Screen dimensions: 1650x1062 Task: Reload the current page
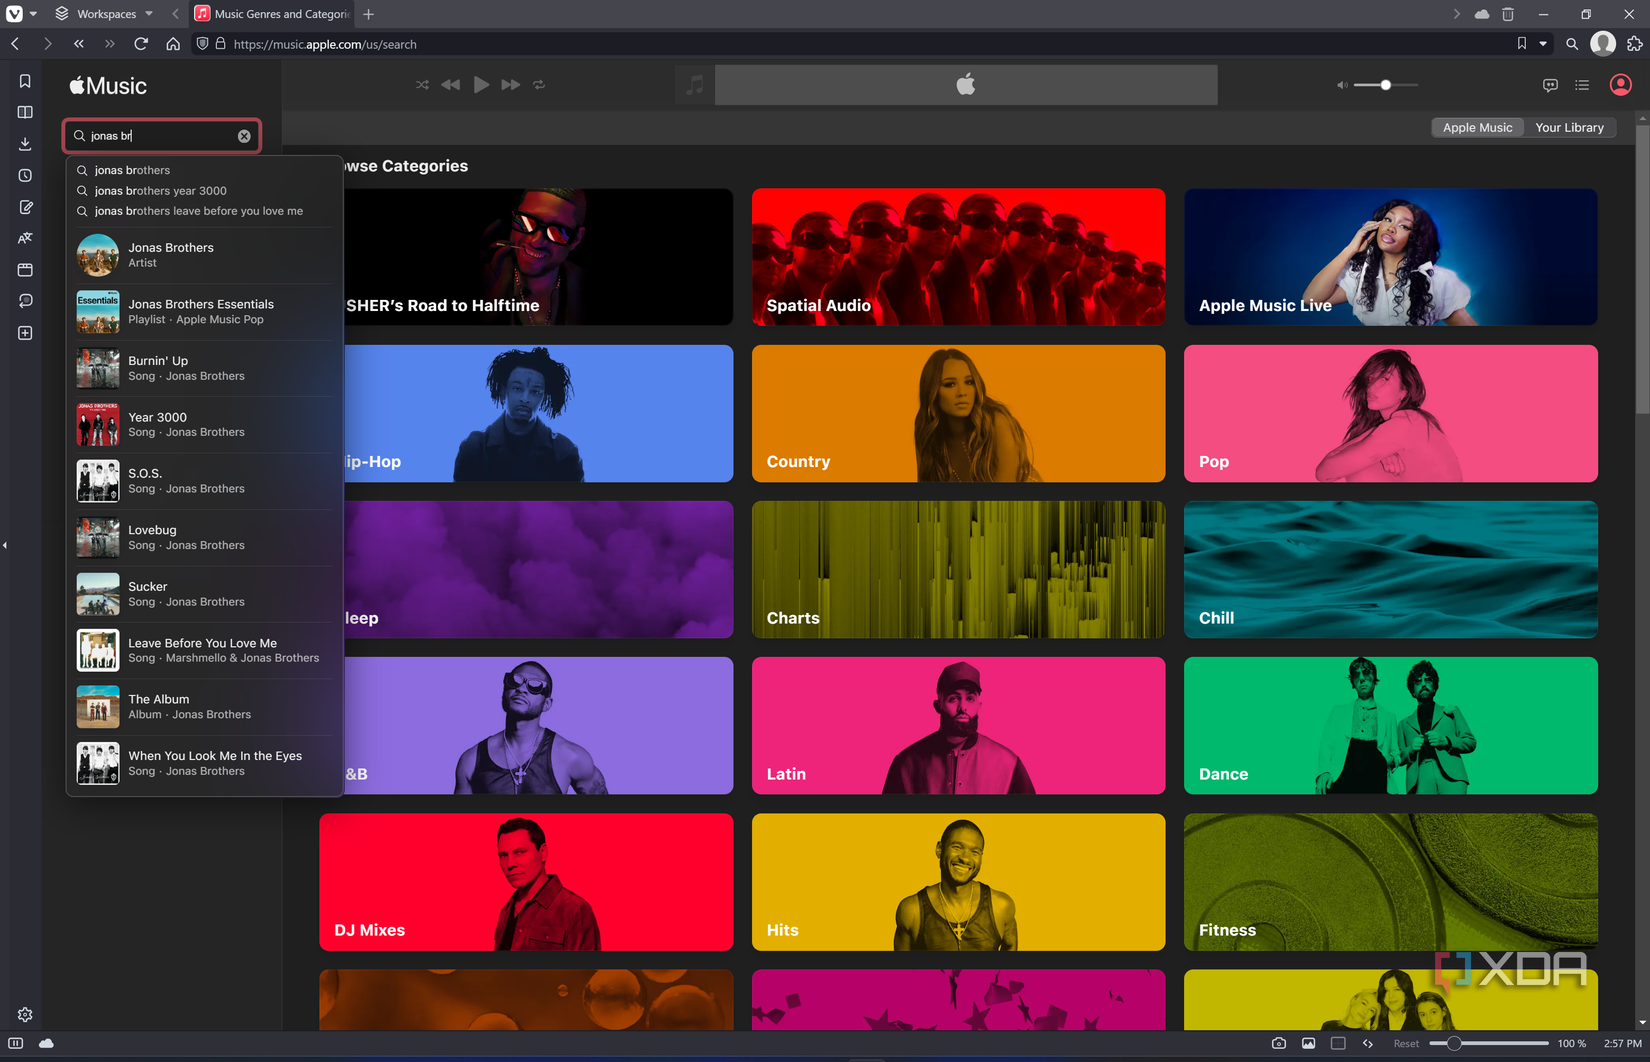pos(141,44)
